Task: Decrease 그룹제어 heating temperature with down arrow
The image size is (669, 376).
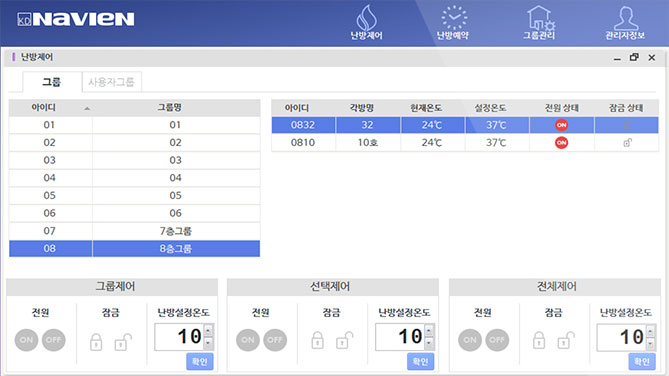Action: (x=208, y=343)
